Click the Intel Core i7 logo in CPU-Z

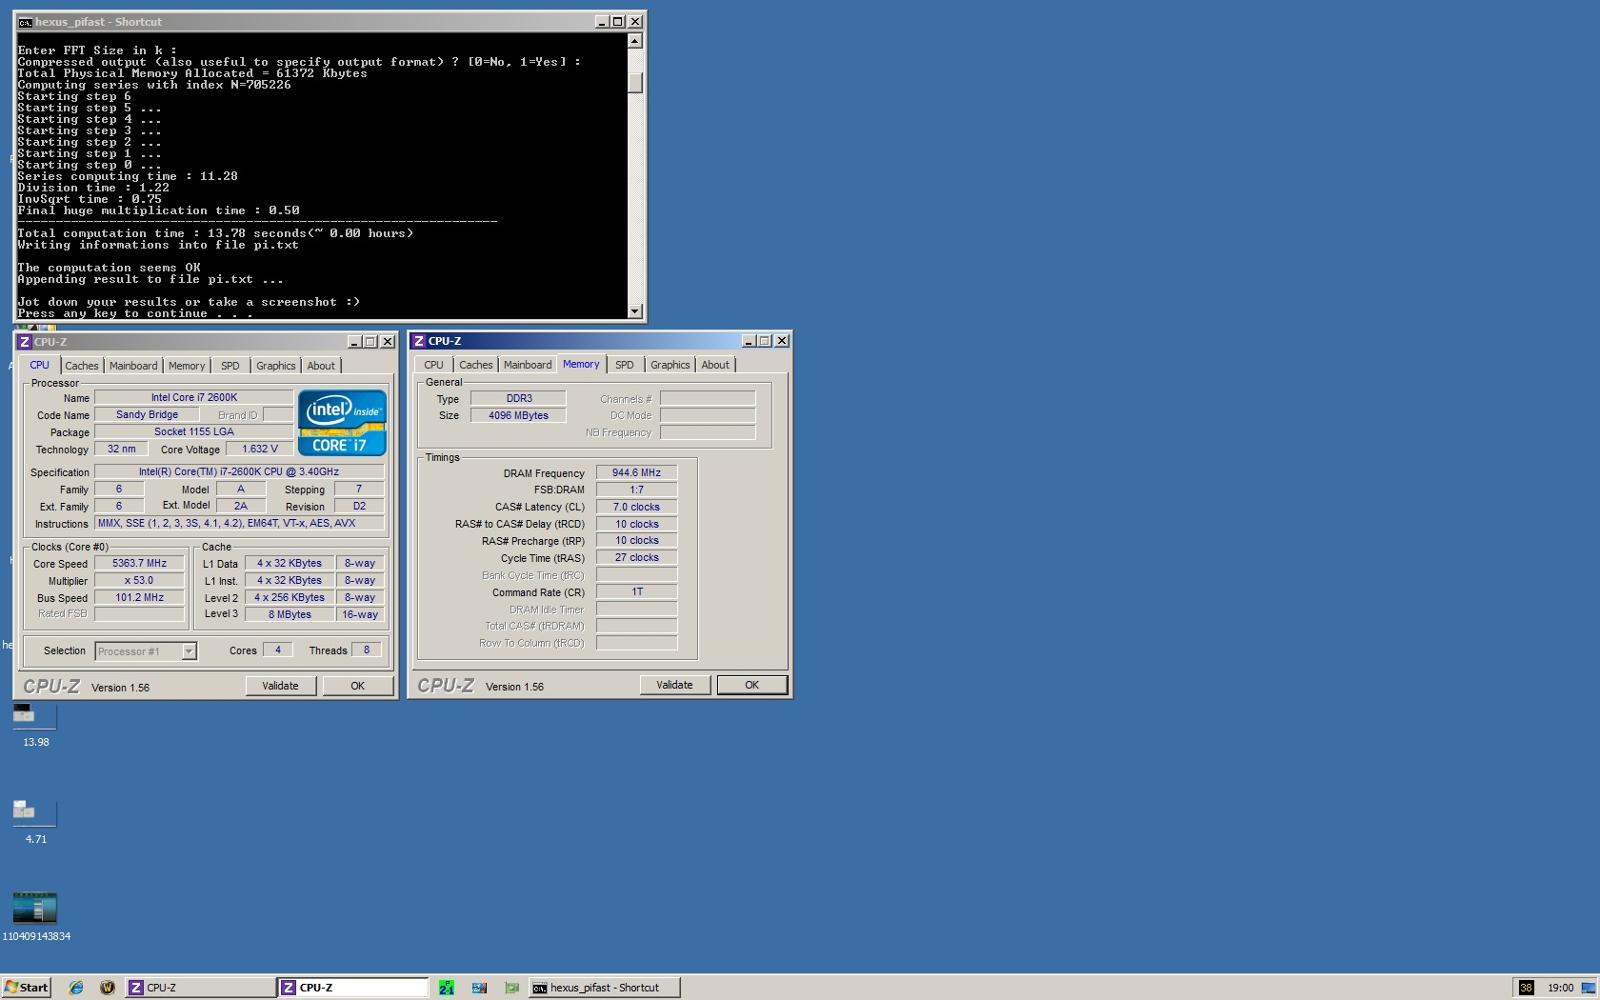pyautogui.click(x=342, y=423)
